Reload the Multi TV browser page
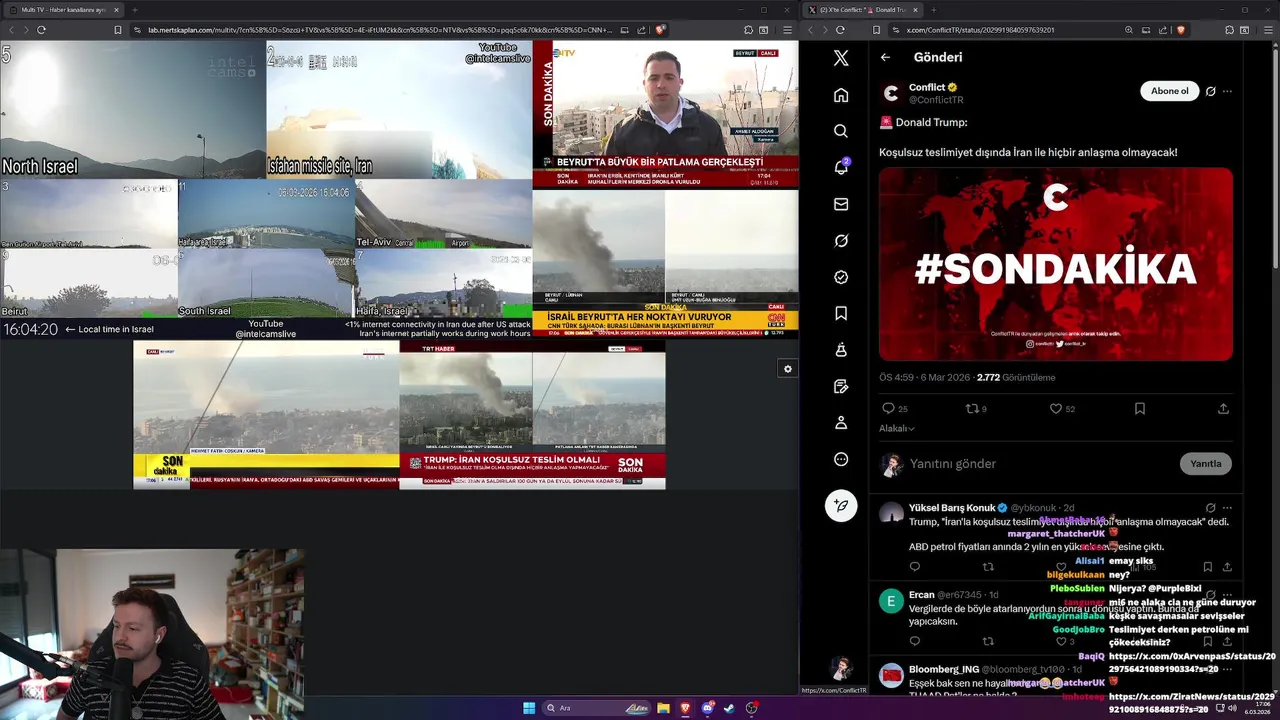This screenshot has width=1280, height=720. point(41,30)
